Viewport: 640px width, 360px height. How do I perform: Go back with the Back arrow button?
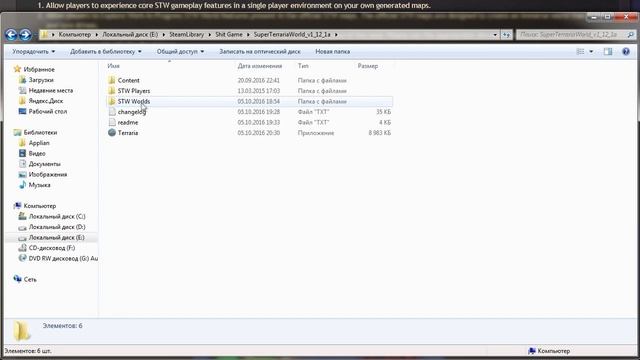pyautogui.click(x=11, y=35)
